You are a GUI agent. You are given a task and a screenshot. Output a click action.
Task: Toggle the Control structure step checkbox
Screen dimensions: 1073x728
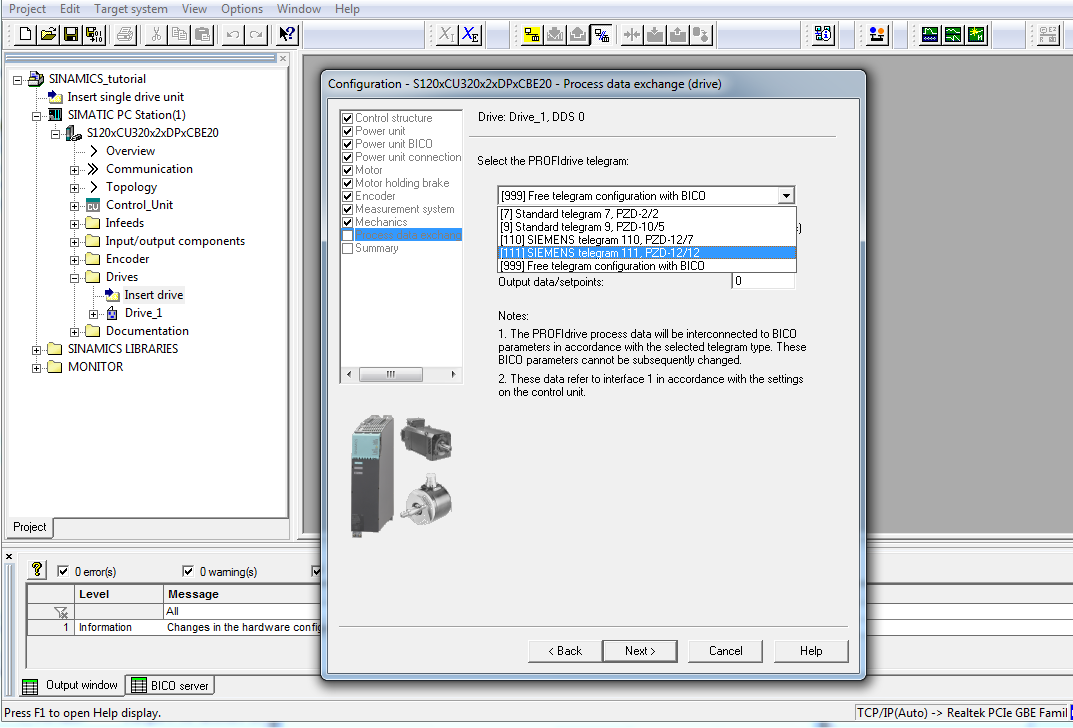(348, 118)
